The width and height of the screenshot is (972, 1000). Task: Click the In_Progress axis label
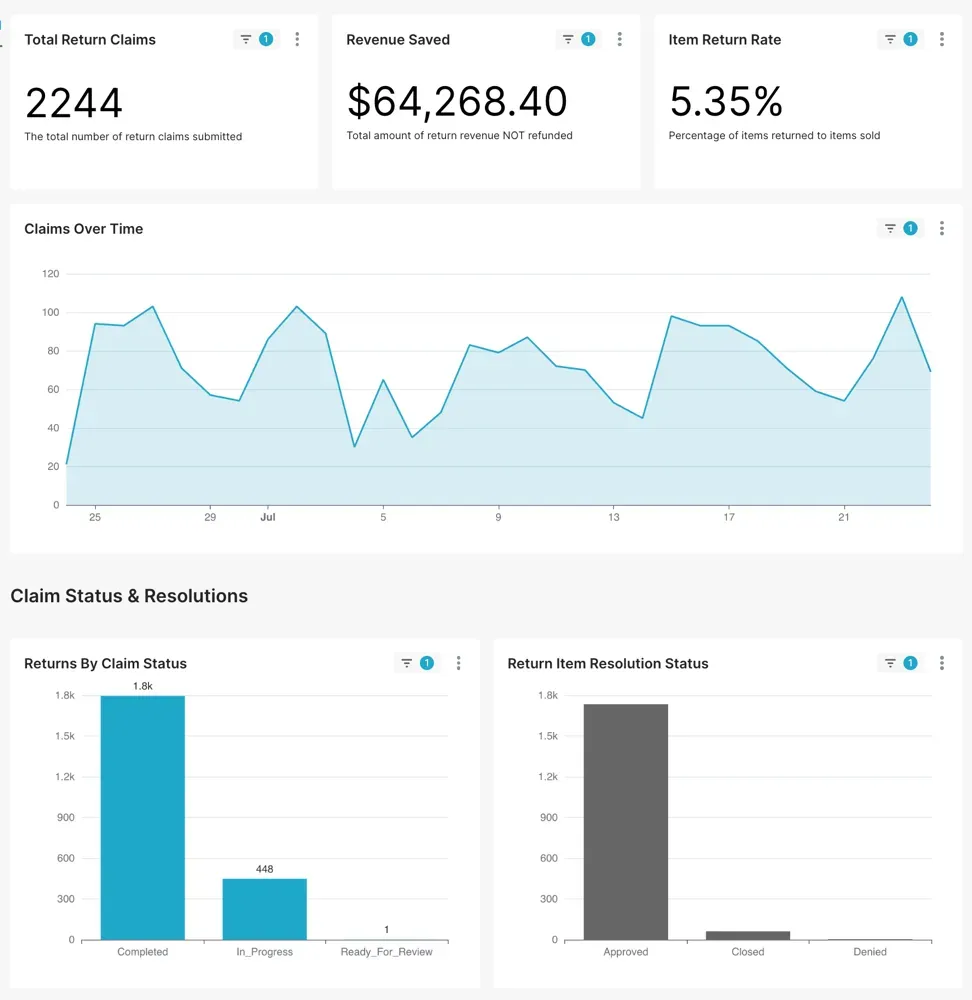(263, 951)
